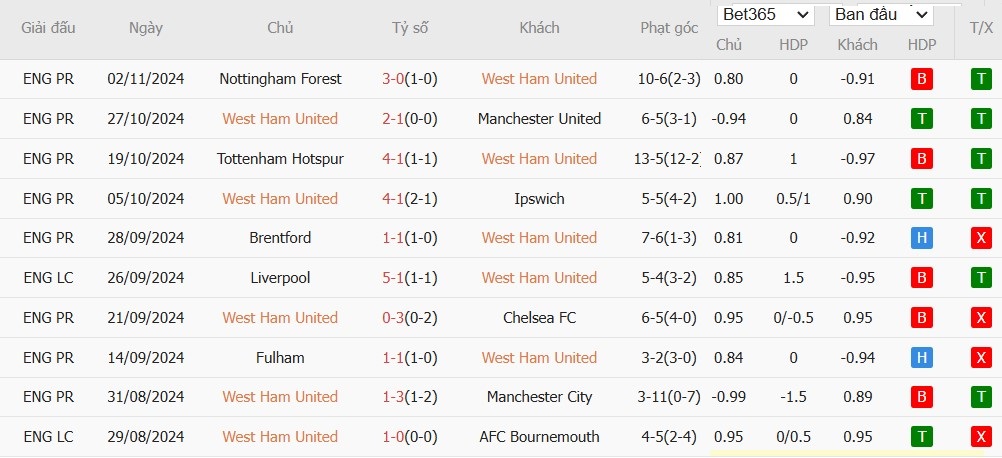Click the red B badge in Nottingham Forest row
1002x458 pixels.
click(921, 79)
